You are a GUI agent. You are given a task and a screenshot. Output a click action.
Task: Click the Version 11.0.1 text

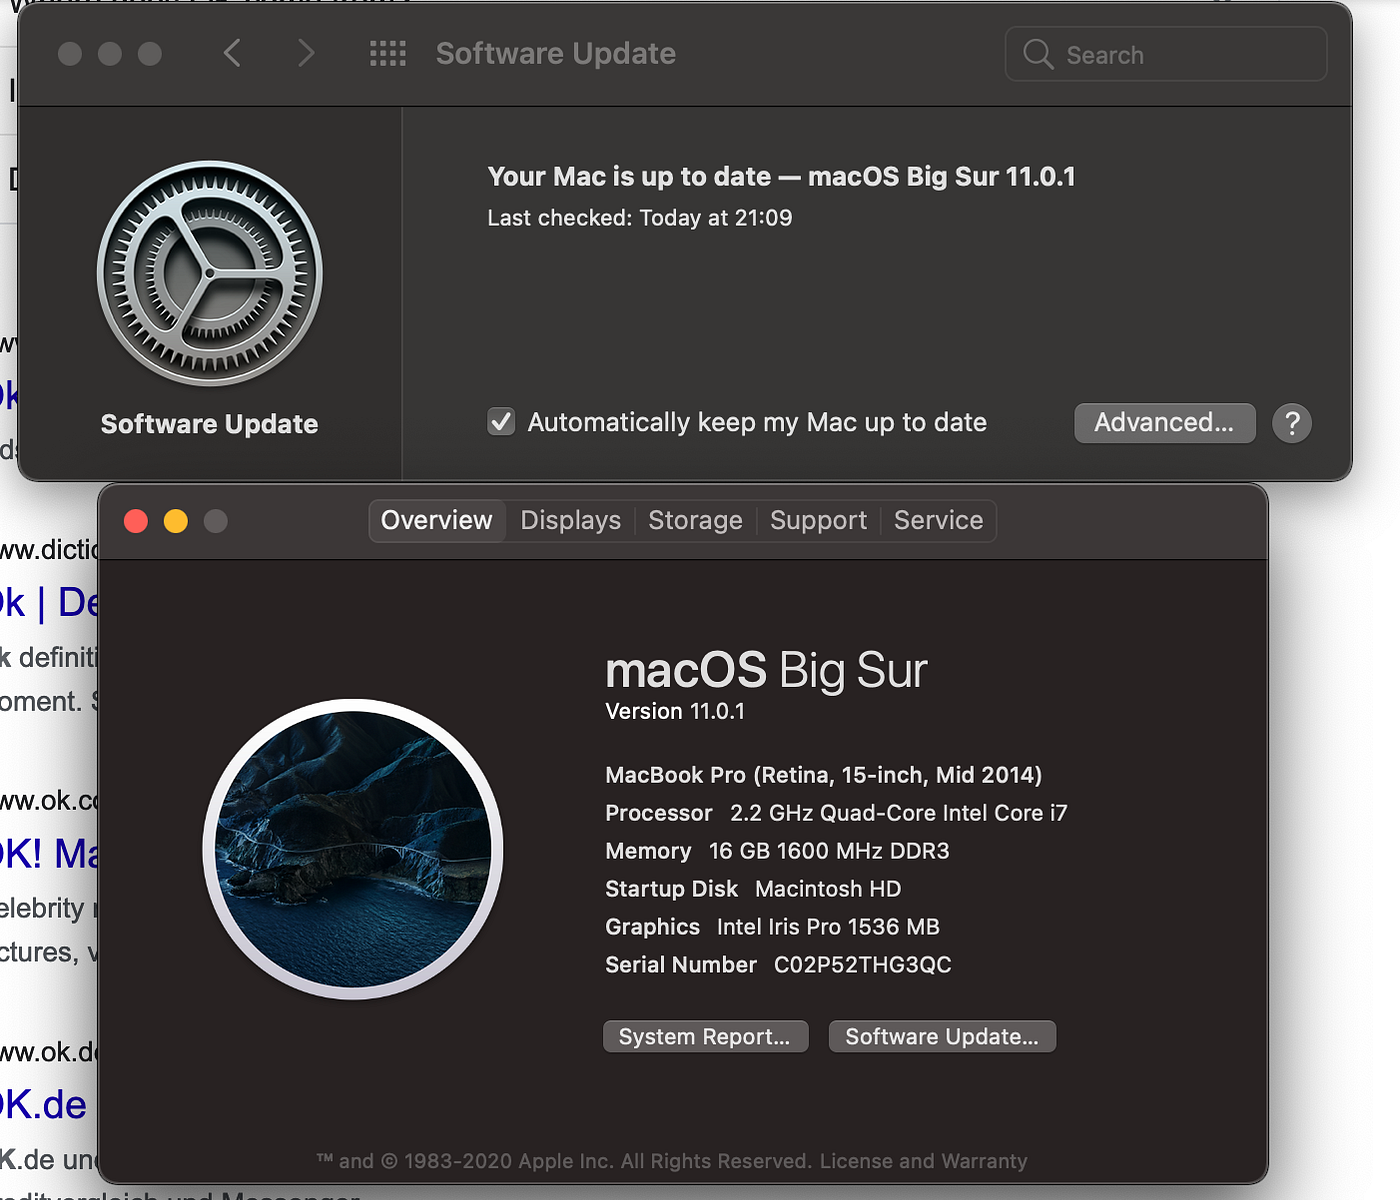[675, 712]
